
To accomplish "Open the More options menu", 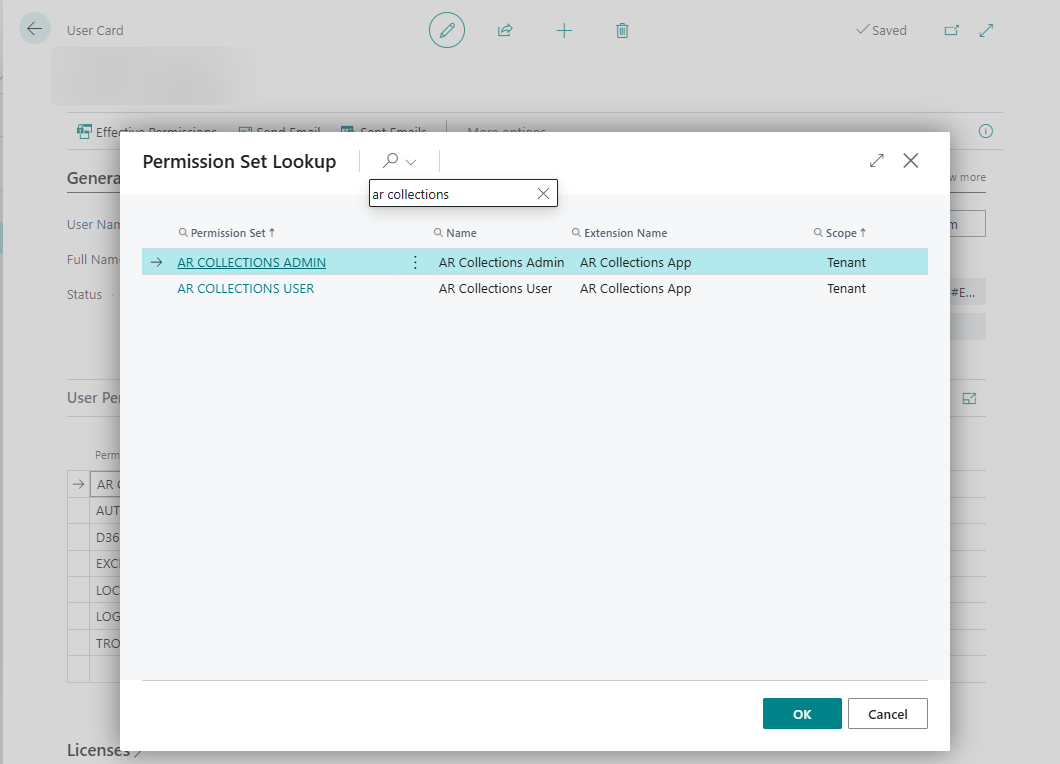I will pos(504,131).
